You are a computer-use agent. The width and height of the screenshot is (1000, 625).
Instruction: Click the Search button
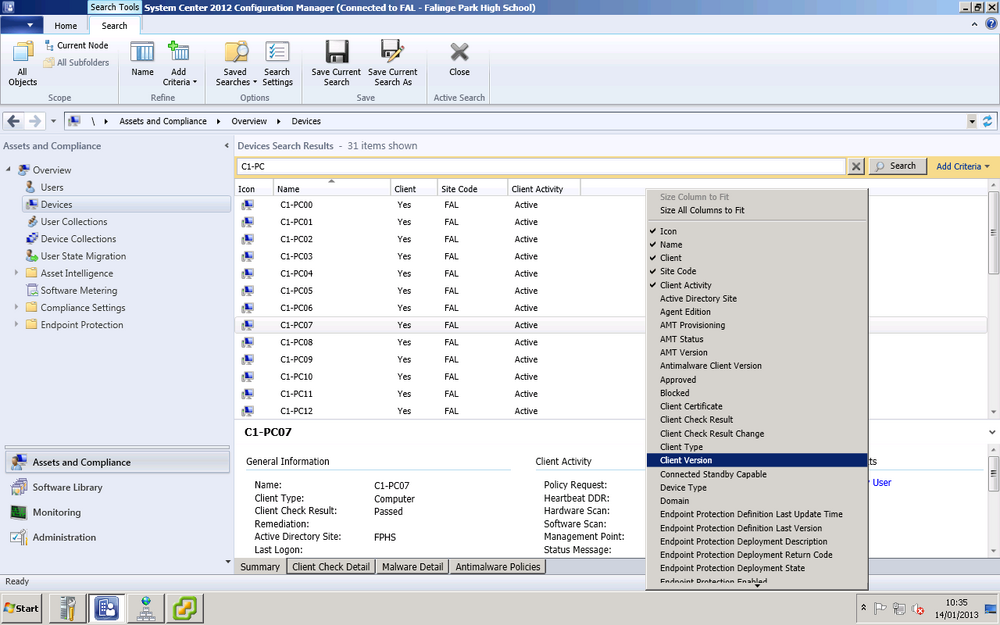tap(898, 166)
